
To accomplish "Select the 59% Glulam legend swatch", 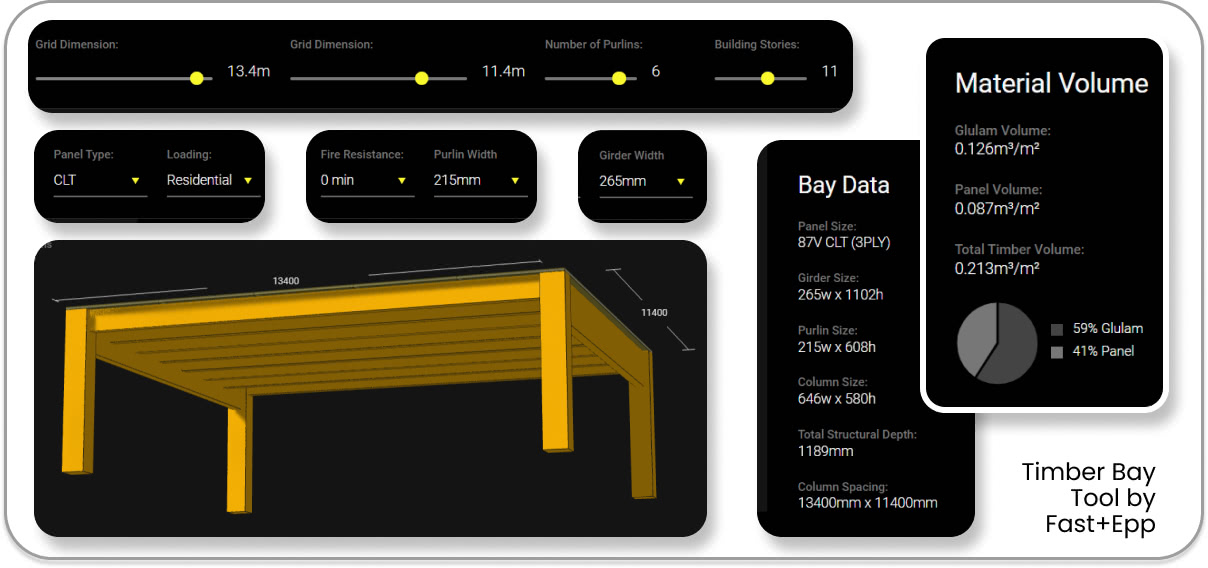I will (1057, 329).
